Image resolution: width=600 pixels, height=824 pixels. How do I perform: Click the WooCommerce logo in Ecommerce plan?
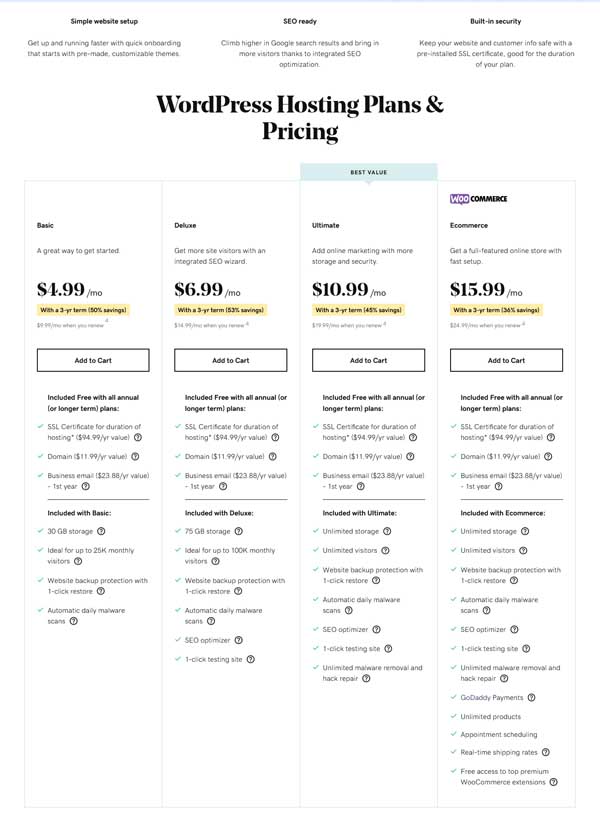coord(479,199)
